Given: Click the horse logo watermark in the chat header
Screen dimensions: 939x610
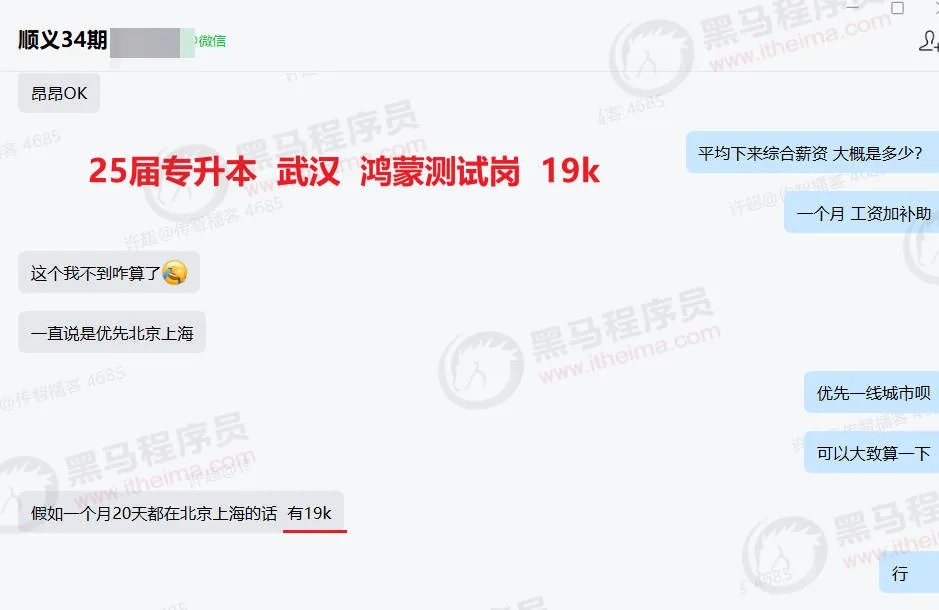Looking at the screenshot, I should (x=652, y=58).
